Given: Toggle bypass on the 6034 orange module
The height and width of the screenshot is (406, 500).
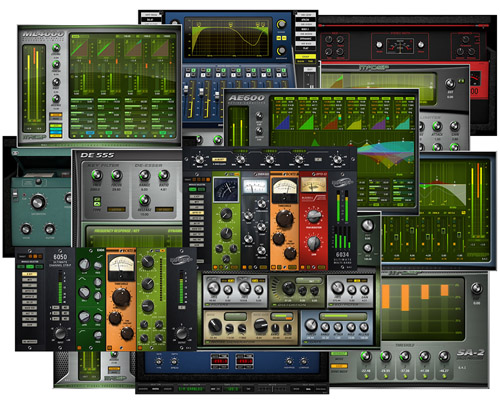Looking at the screenshot, I should (x=273, y=267).
